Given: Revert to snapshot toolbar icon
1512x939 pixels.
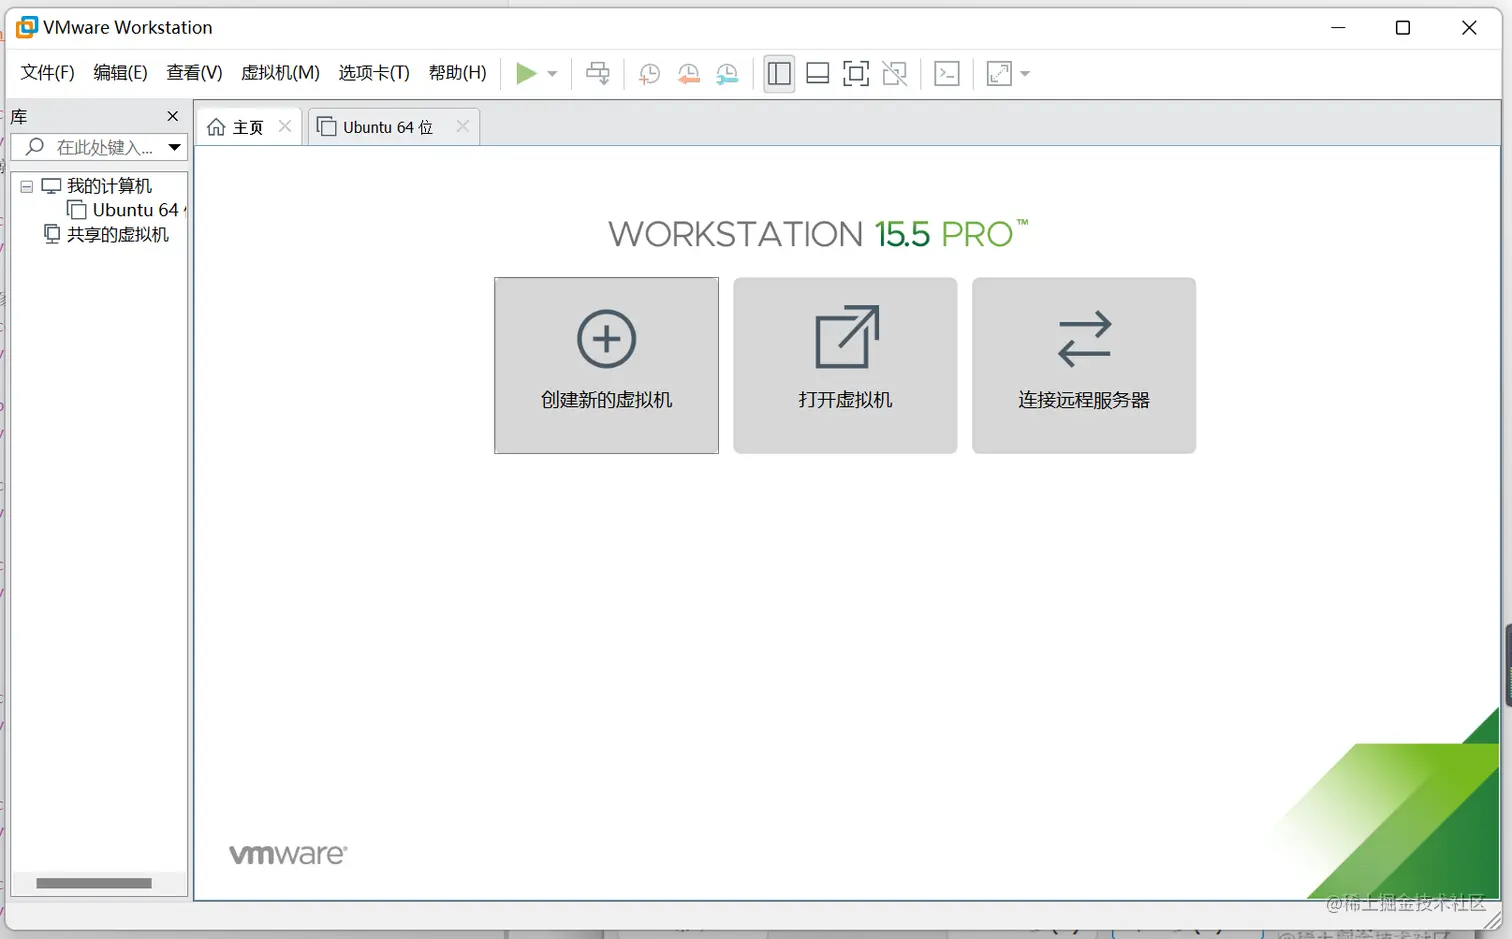Looking at the screenshot, I should 688,73.
